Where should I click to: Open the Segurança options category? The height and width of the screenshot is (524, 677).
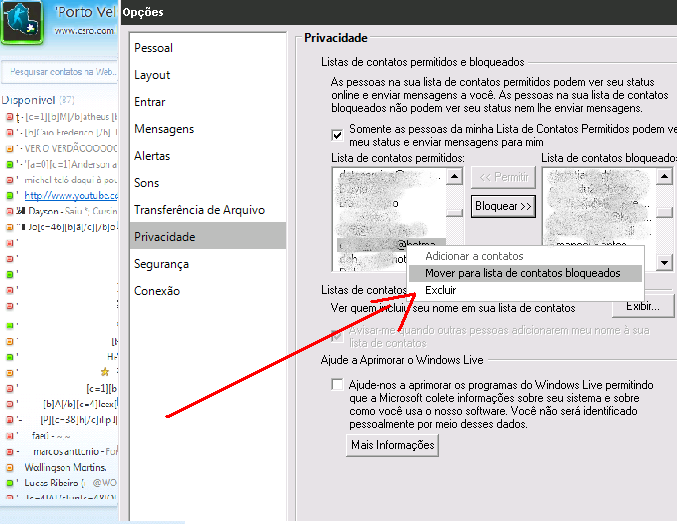[x=161, y=264]
